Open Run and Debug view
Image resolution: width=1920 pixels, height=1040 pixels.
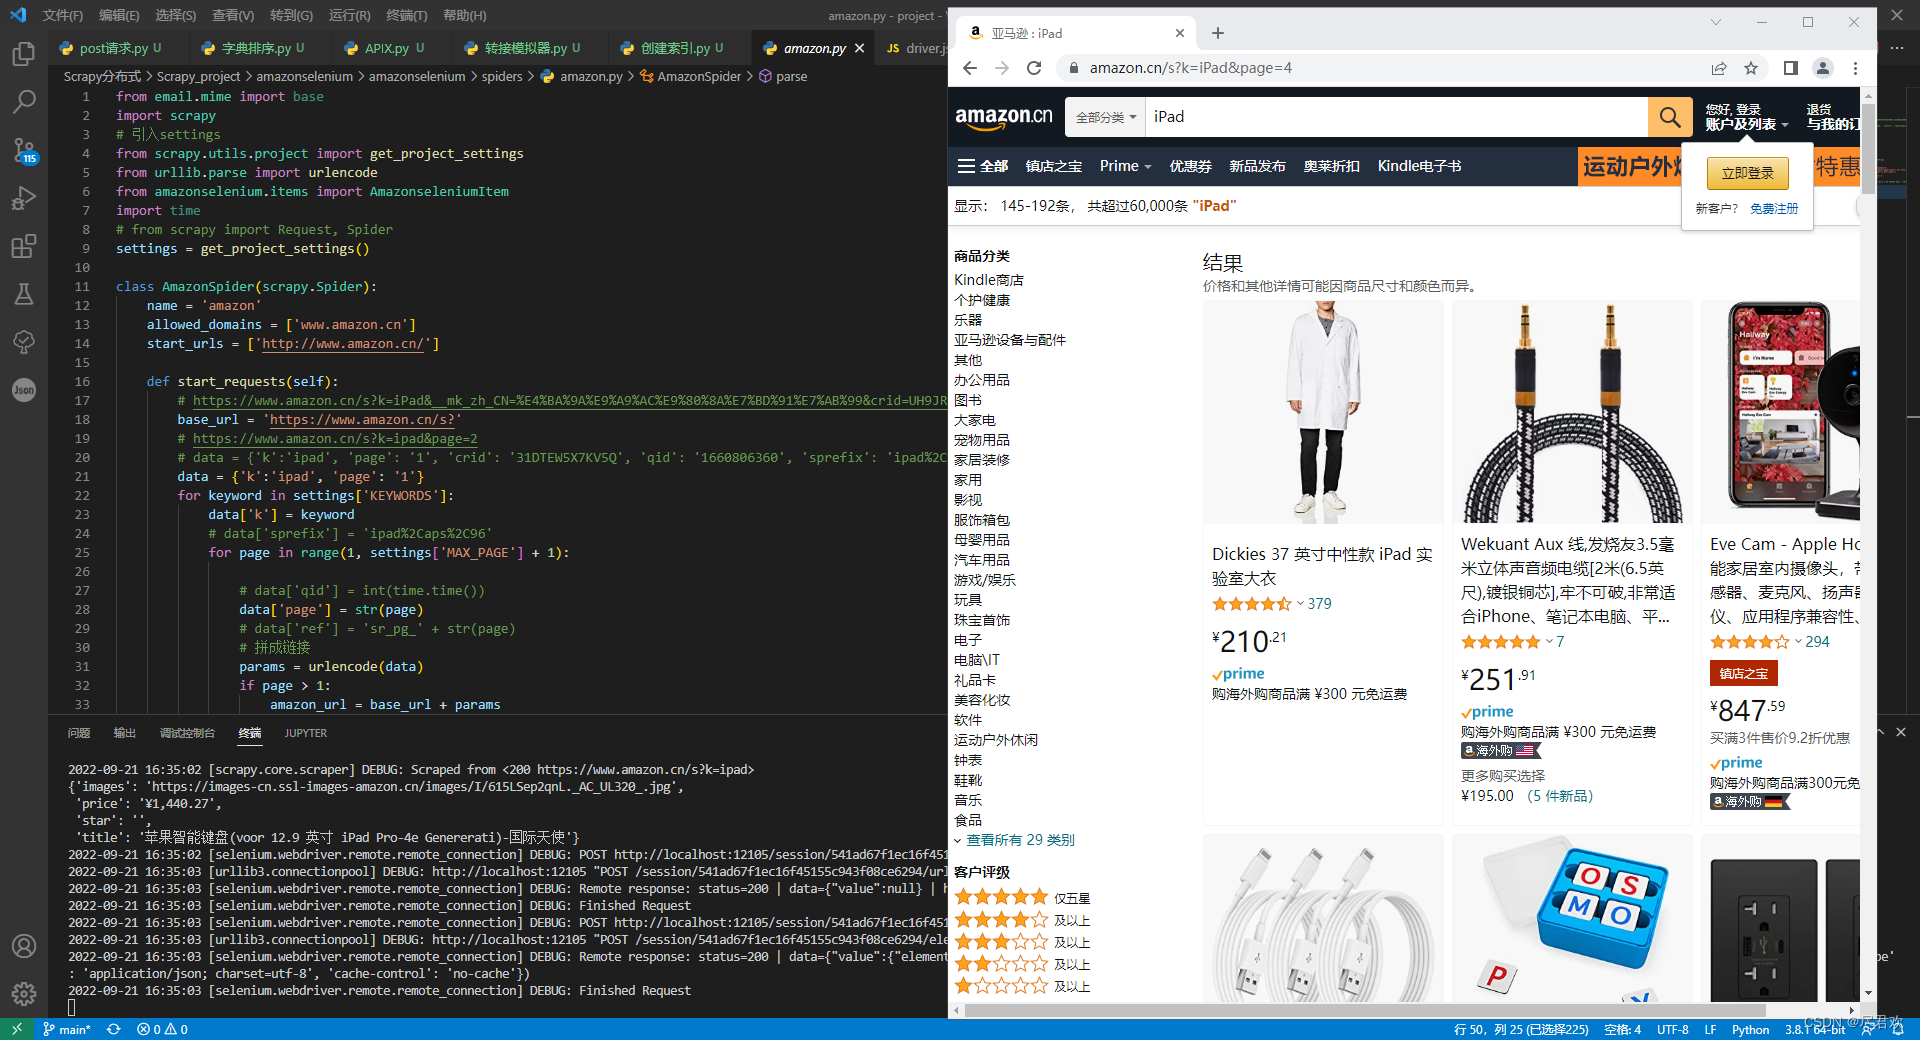tap(24, 198)
